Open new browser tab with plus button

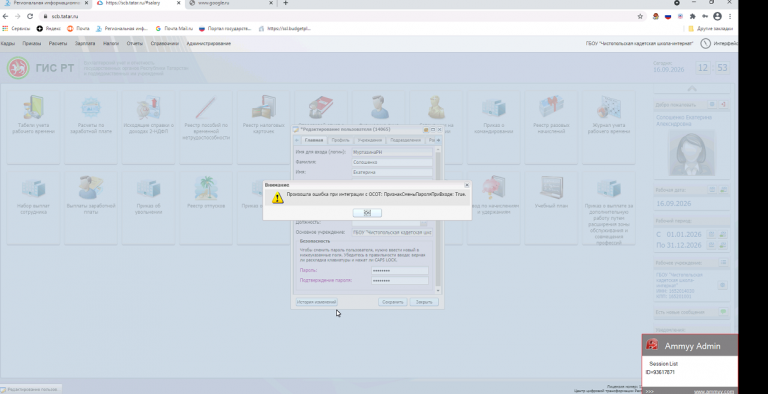pyautogui.click(x=286, y=3)
